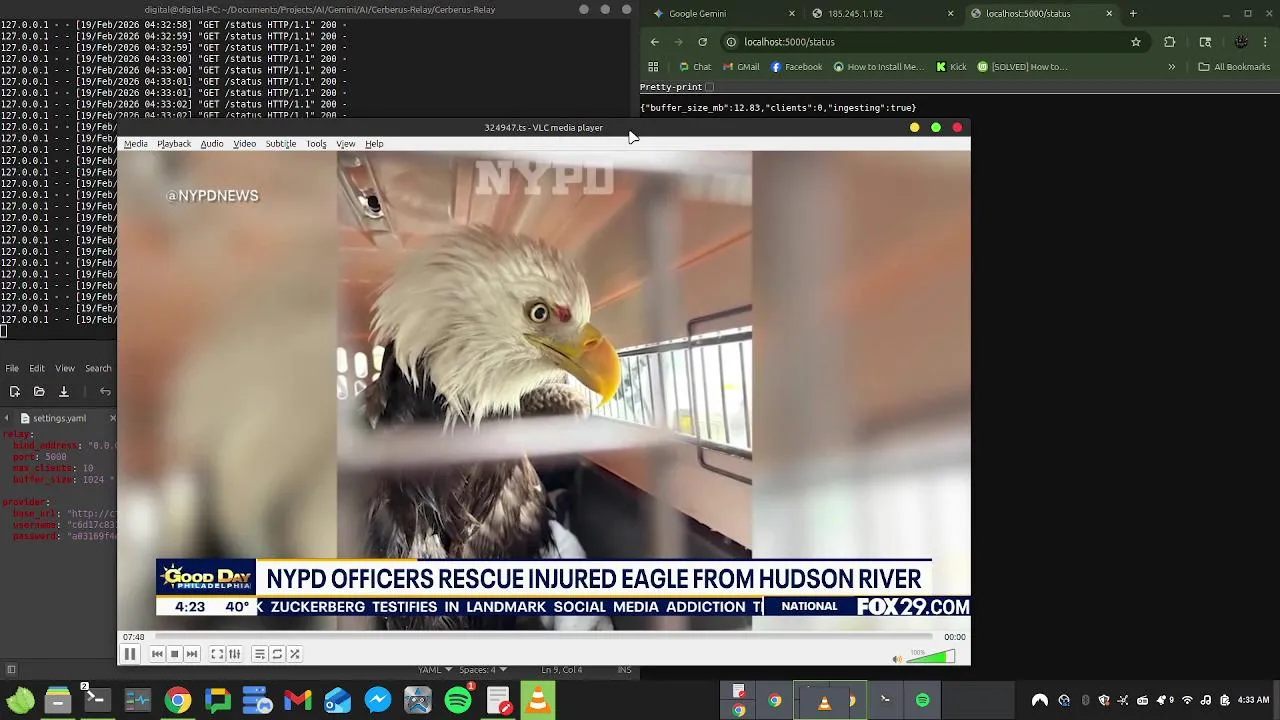Click save icon in text editor
Viewport: 1280px width, 720px height.
pos(63,392)
